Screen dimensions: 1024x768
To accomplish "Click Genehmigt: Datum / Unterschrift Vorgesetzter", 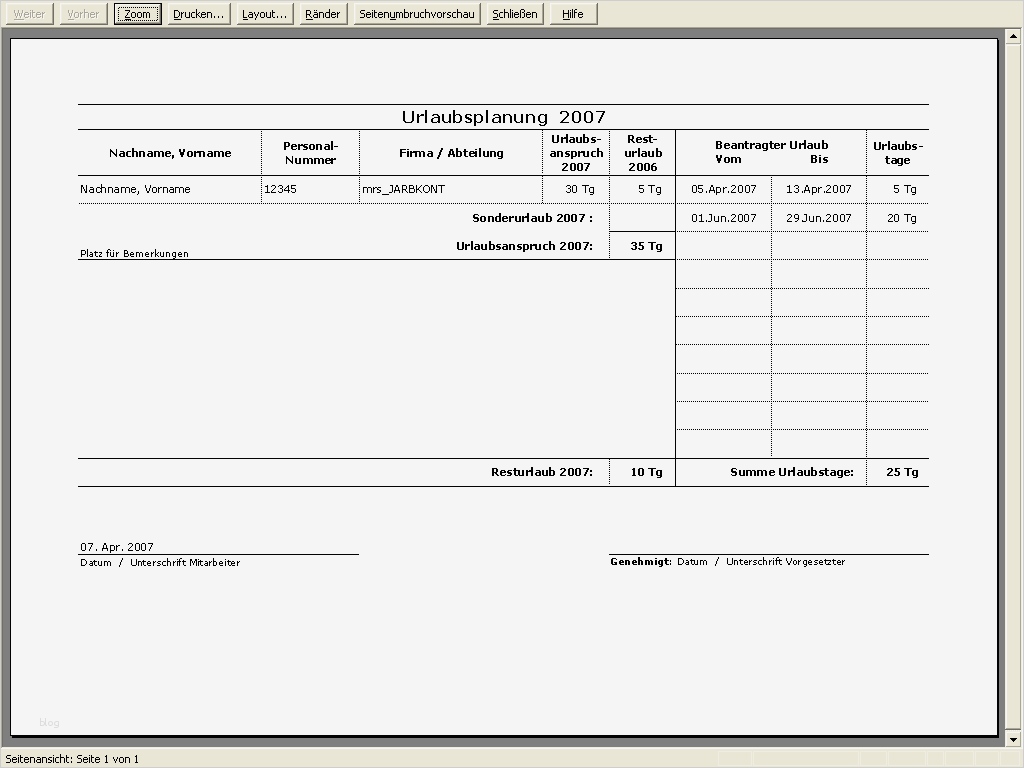I will click(x=728, y=562).
